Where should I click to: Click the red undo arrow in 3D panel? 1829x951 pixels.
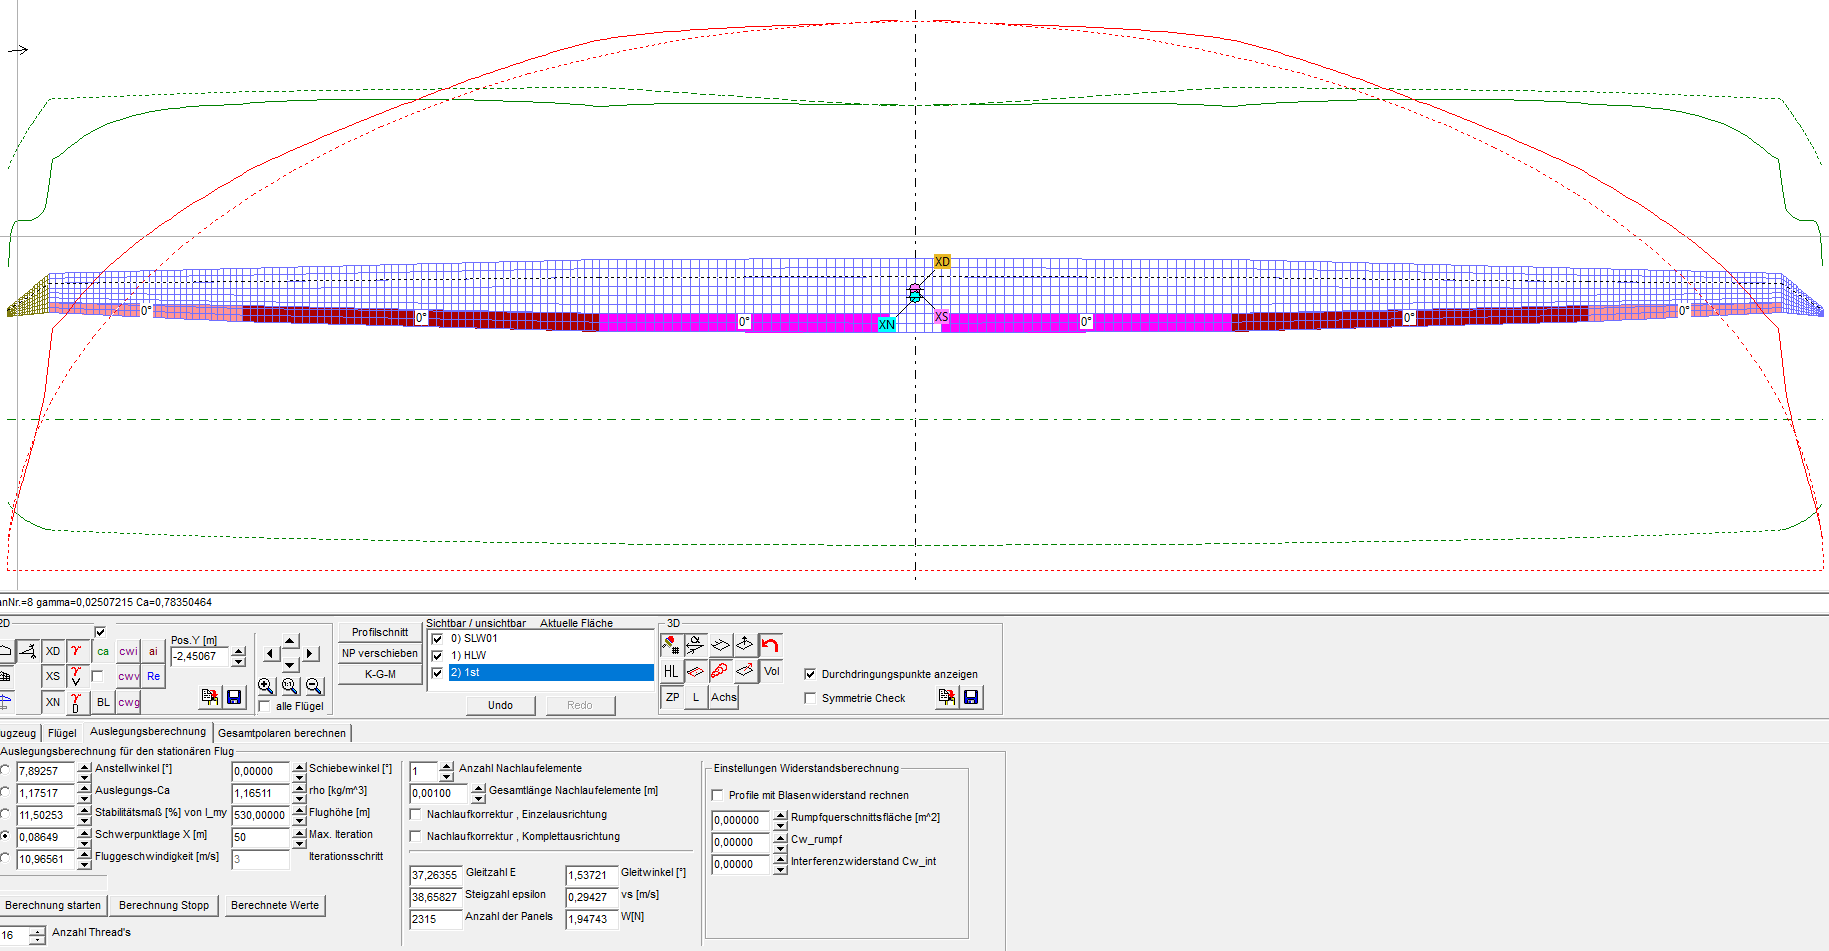pyautogui.click(x=770, y=645)
